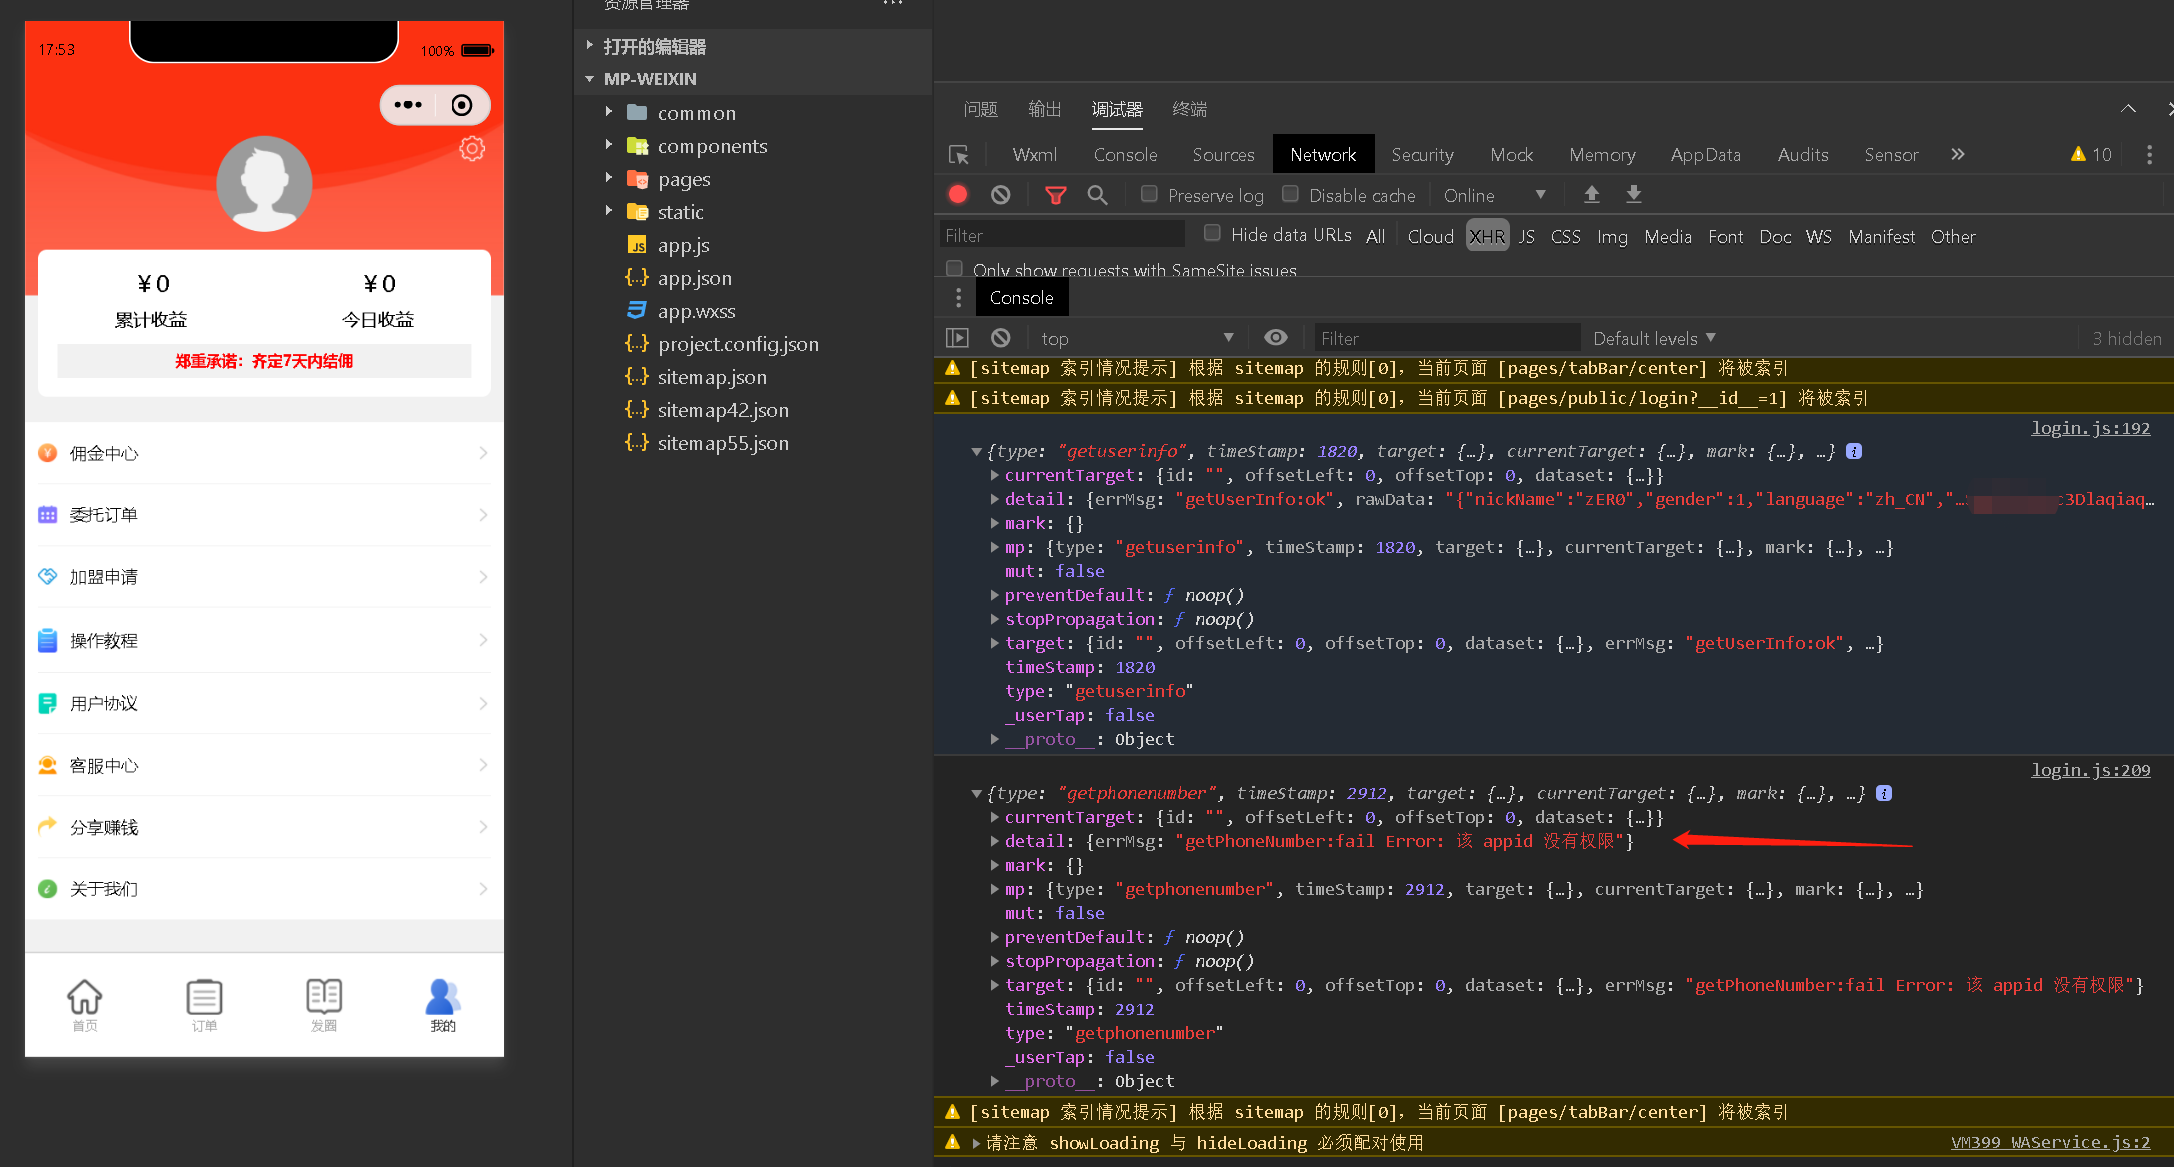Image resolution: width=2174 pixels, height=1167 pixels.
Task: Click the settings gear on profile header
Action: (x=472, y=149)
